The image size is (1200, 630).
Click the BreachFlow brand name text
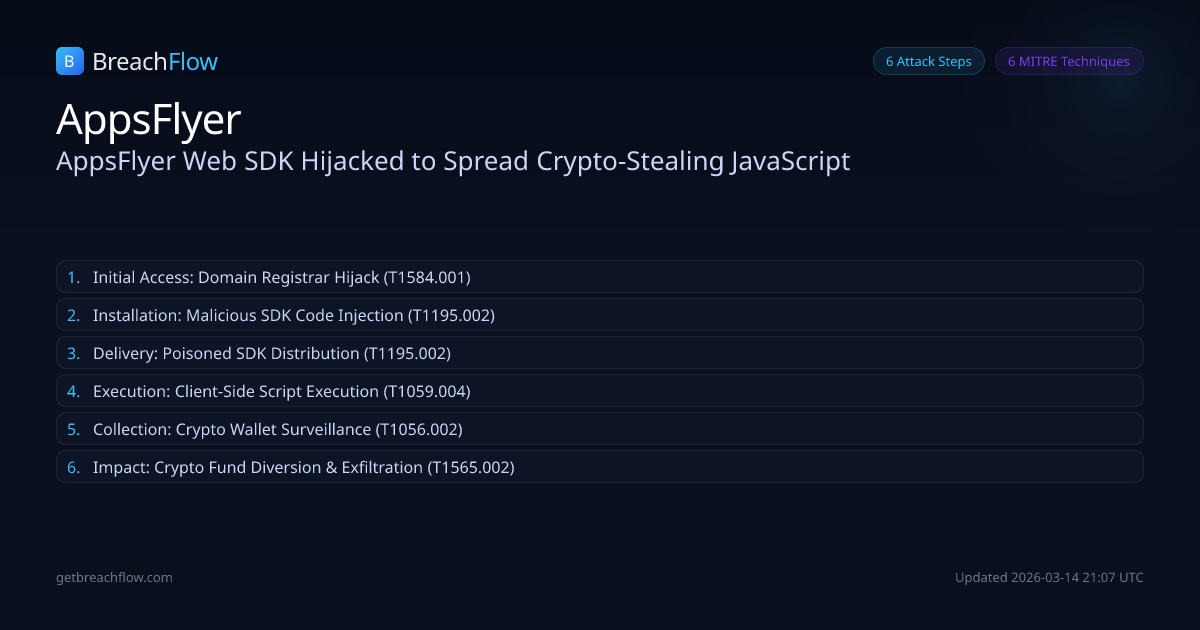pyautogui.click(x=155, y=62)
